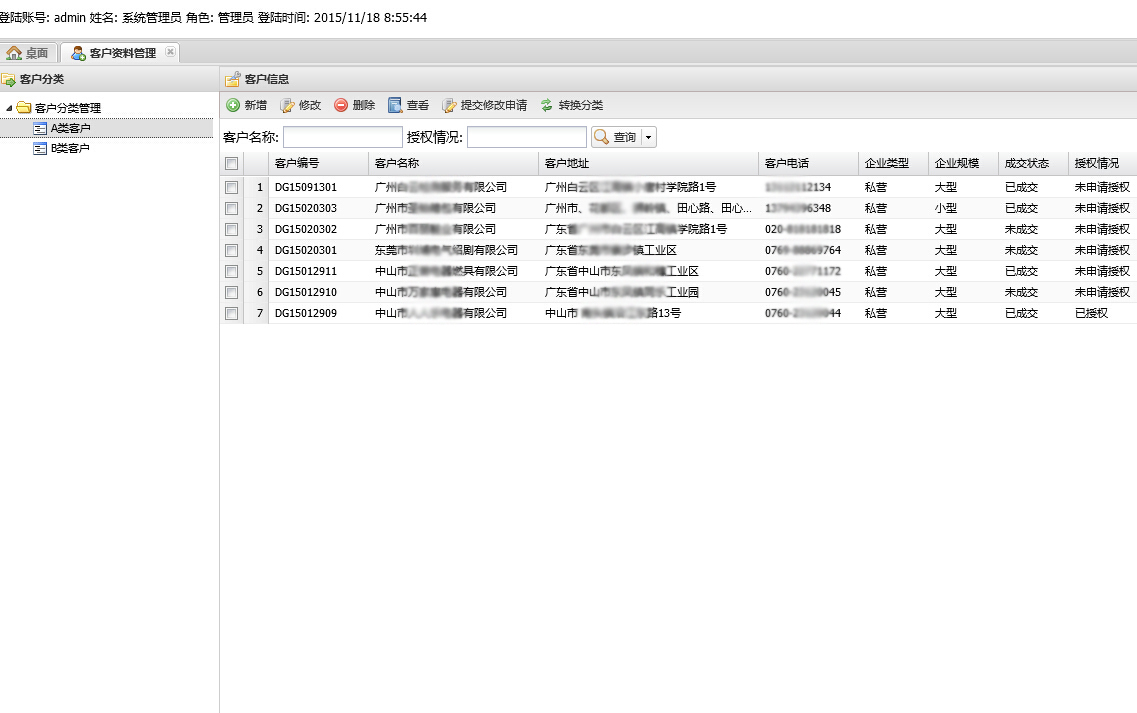The height and width of the screenshot is (713, 1137).
Task: Click the 客户名称 search input field
Action: (x=342, y=137)
